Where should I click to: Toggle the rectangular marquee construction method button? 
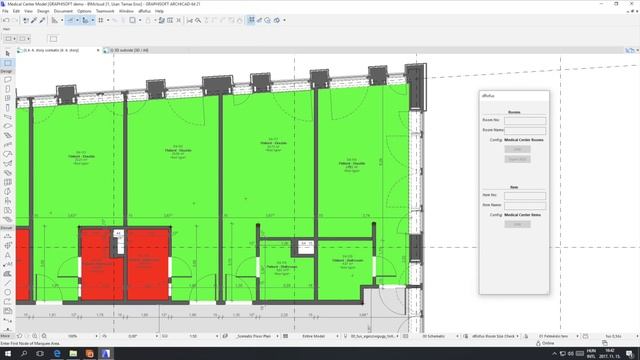pos(53,39)
